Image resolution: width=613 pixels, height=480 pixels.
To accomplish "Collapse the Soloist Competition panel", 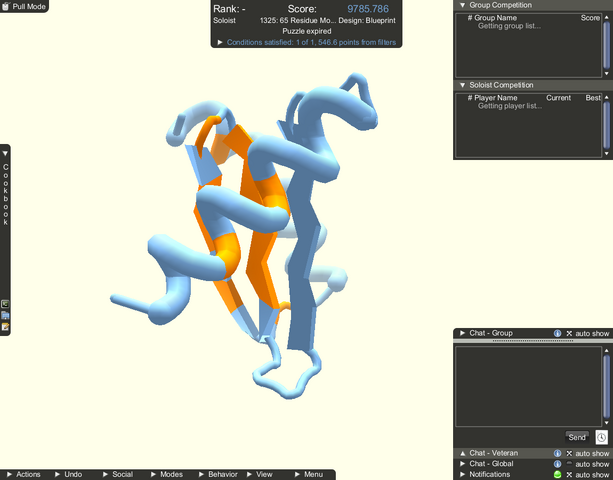I will (x=463, y=85).
